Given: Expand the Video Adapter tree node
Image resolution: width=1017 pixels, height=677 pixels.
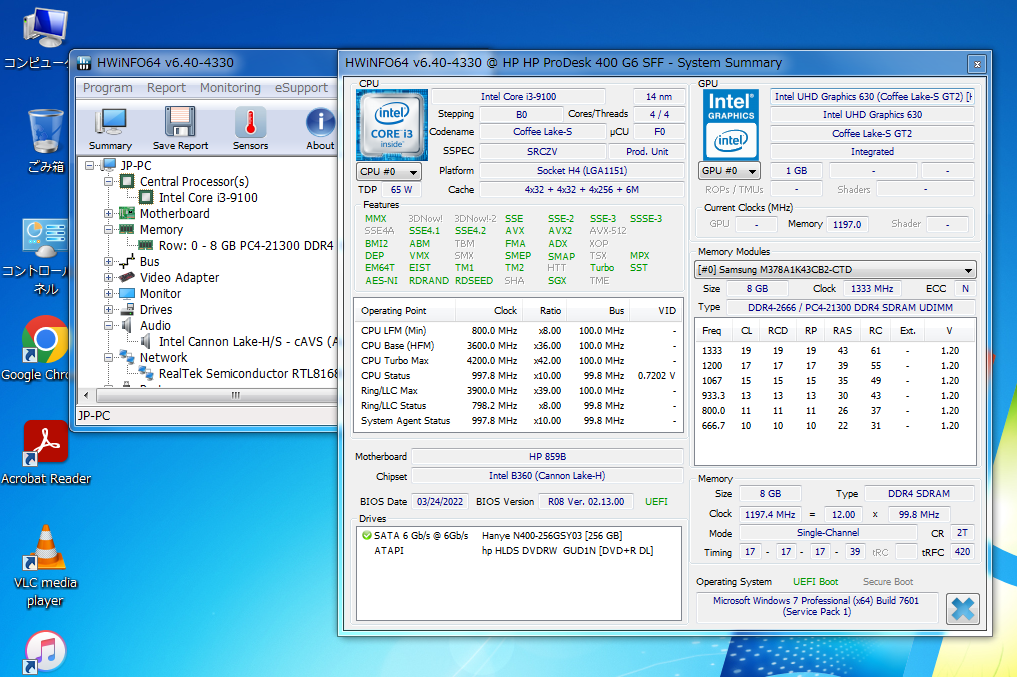Looking at the screenshot, I should (109, 278).
